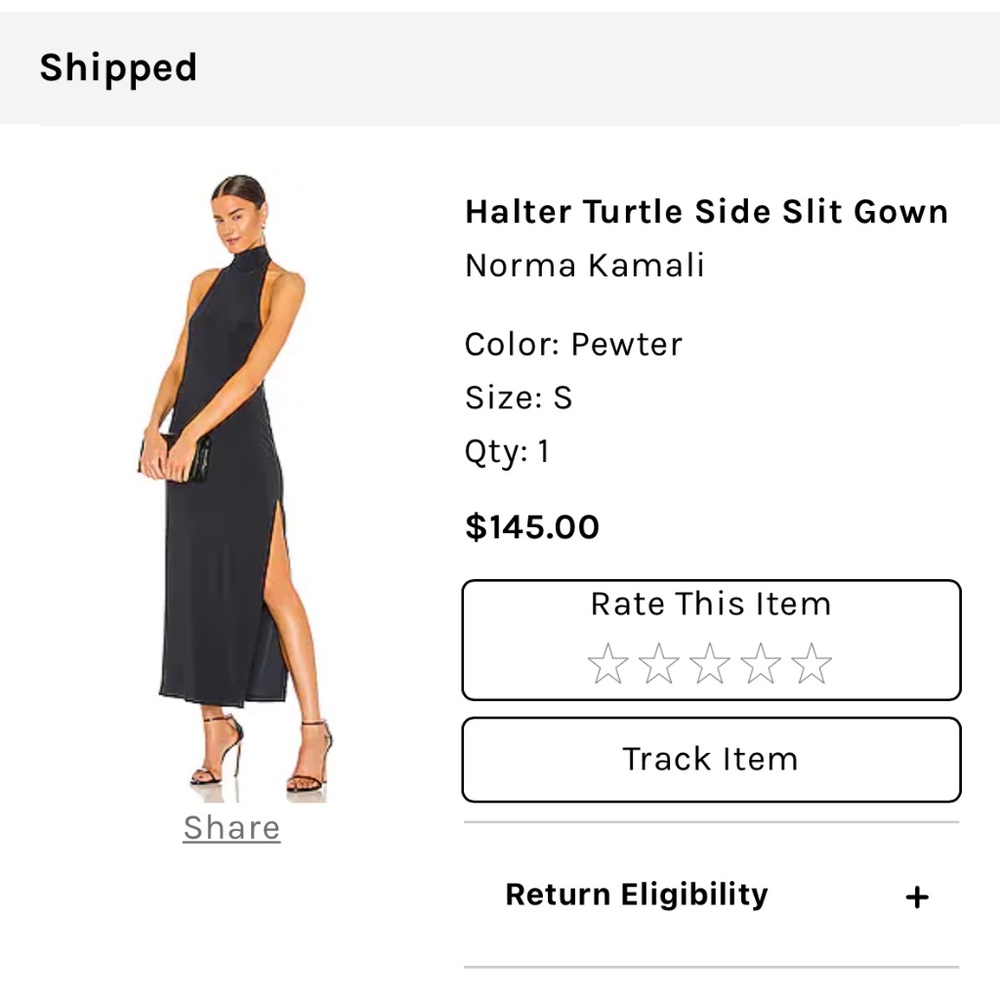The height and width of the screenshot is (1000, 1000).
Task: Set the rating to three stars
Action: coord(711,660)
